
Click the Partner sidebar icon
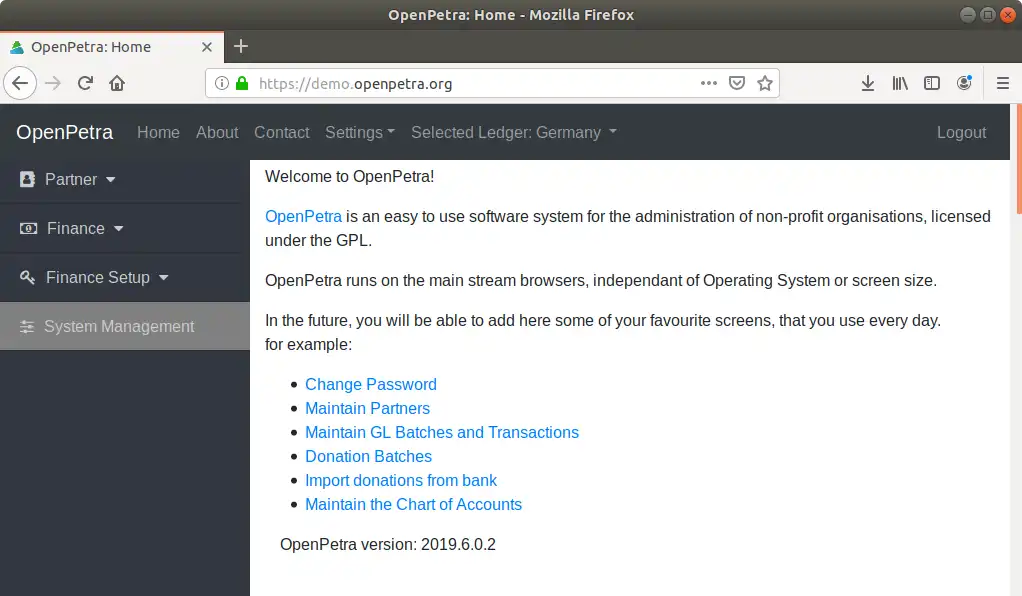[x=27, y=180]
